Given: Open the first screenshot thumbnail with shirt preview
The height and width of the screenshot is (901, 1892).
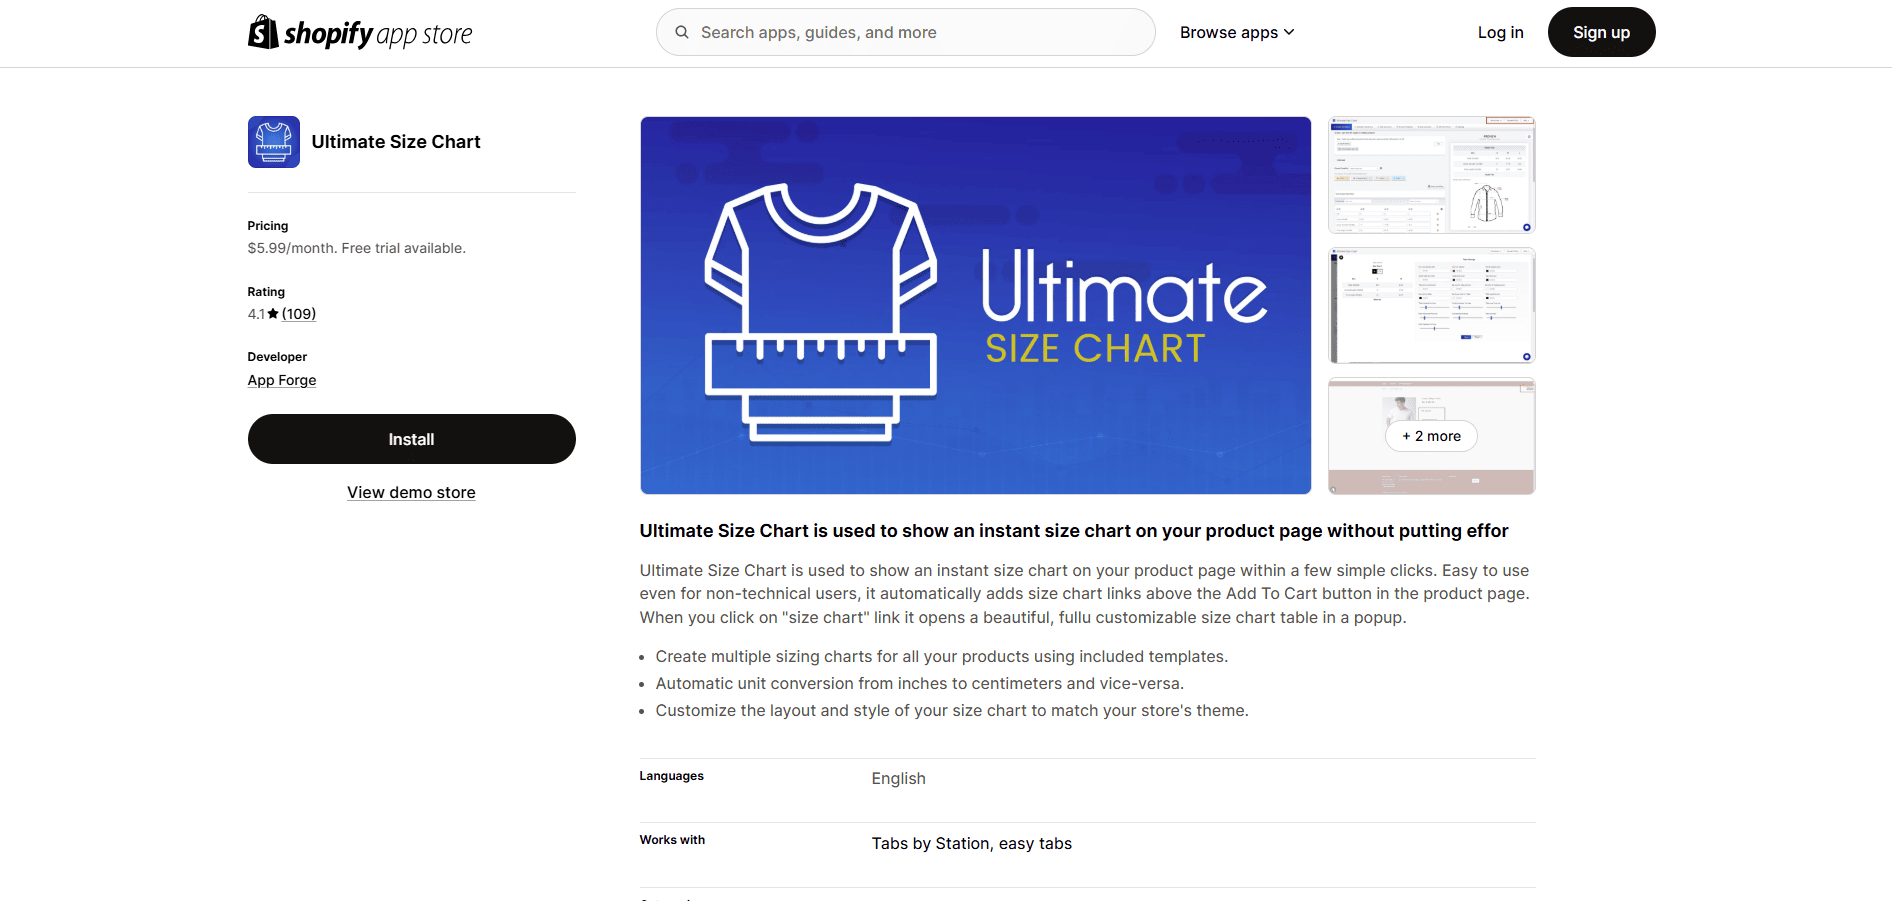Looking at the screenshot, I should click(x=1431, y=174).
